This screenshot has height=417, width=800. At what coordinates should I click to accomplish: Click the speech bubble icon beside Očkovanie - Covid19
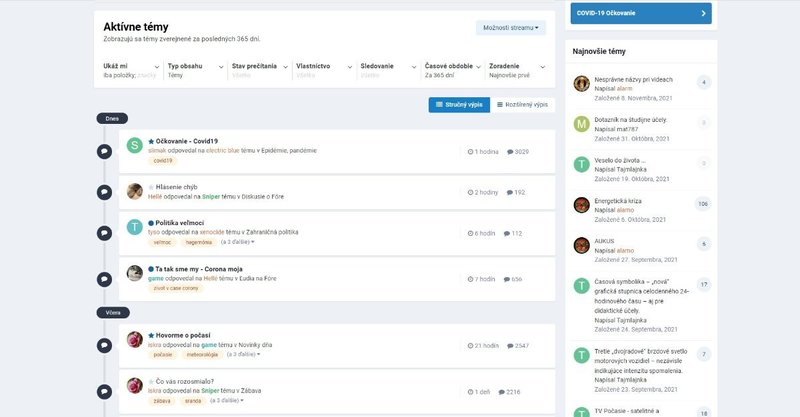[x=103, y=151]
